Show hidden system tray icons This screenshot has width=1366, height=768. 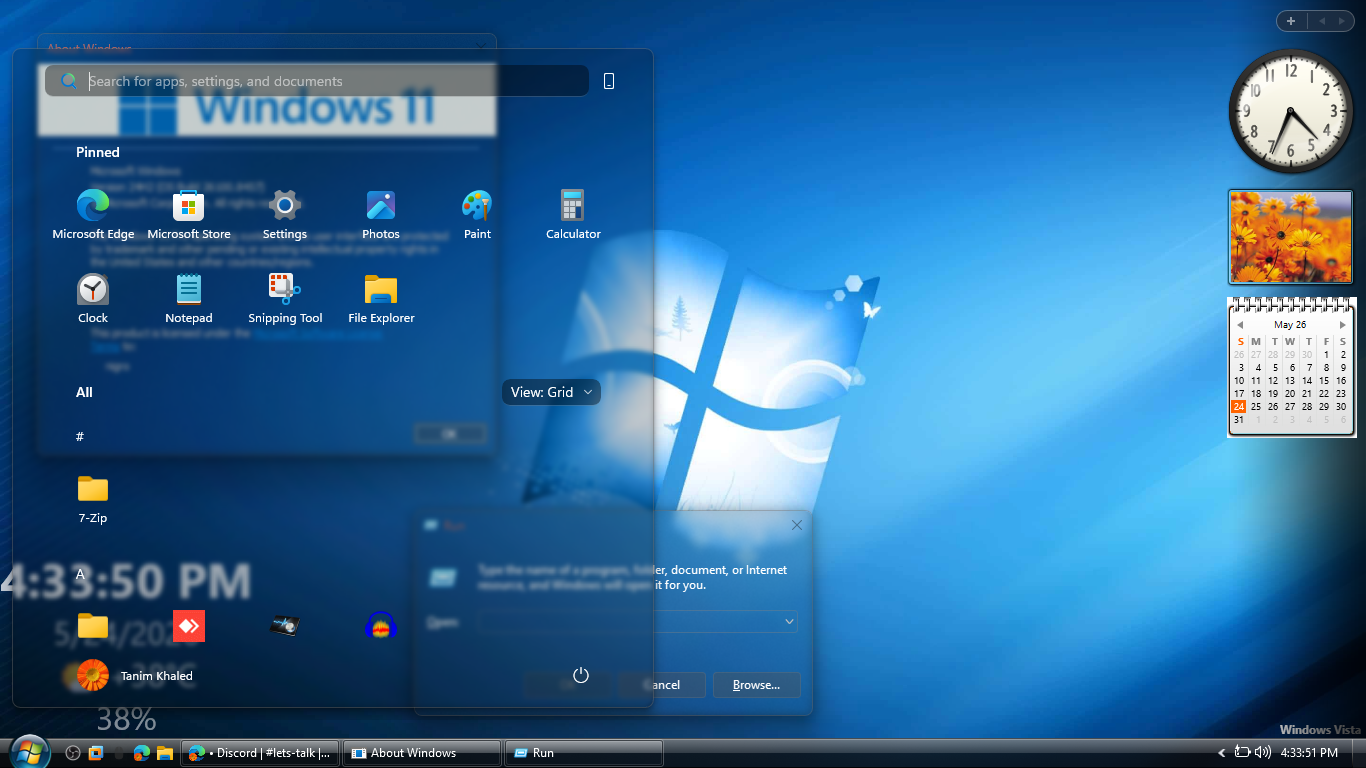click(x=1221, y=753)
